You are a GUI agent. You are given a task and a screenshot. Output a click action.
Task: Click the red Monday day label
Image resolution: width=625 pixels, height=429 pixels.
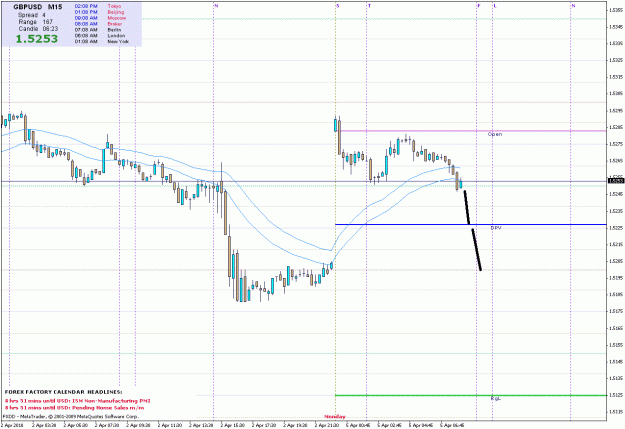coord(335,416)
